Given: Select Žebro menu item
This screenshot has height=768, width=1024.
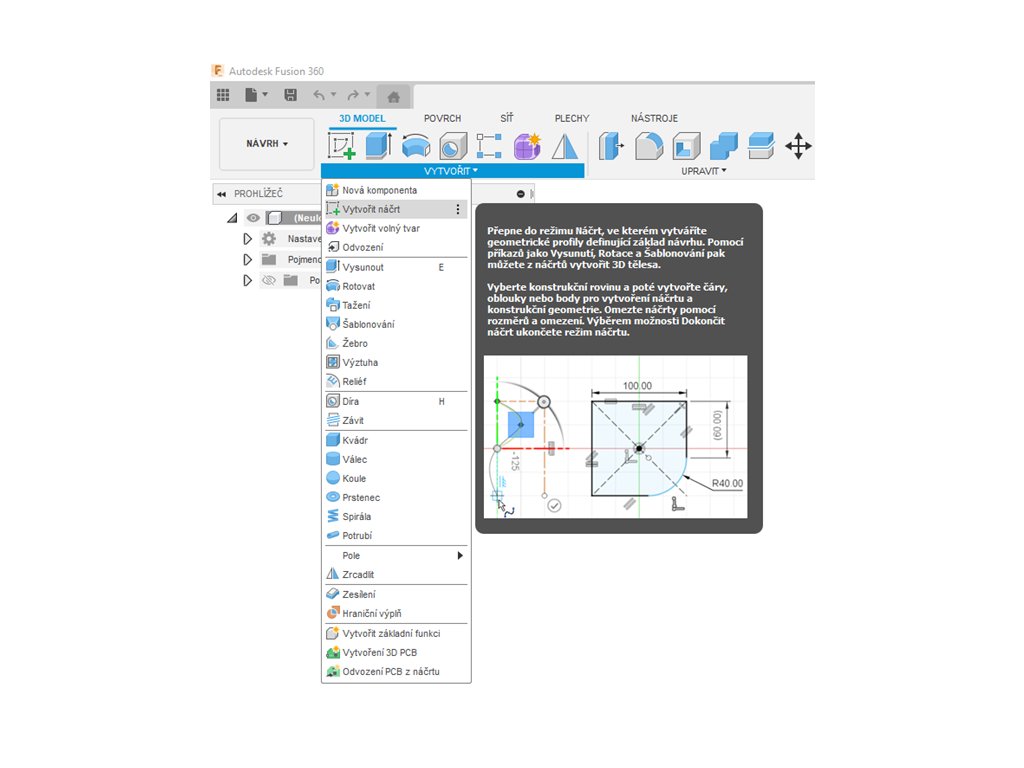Looking at the screenshot, I should (x=396, y=343).
